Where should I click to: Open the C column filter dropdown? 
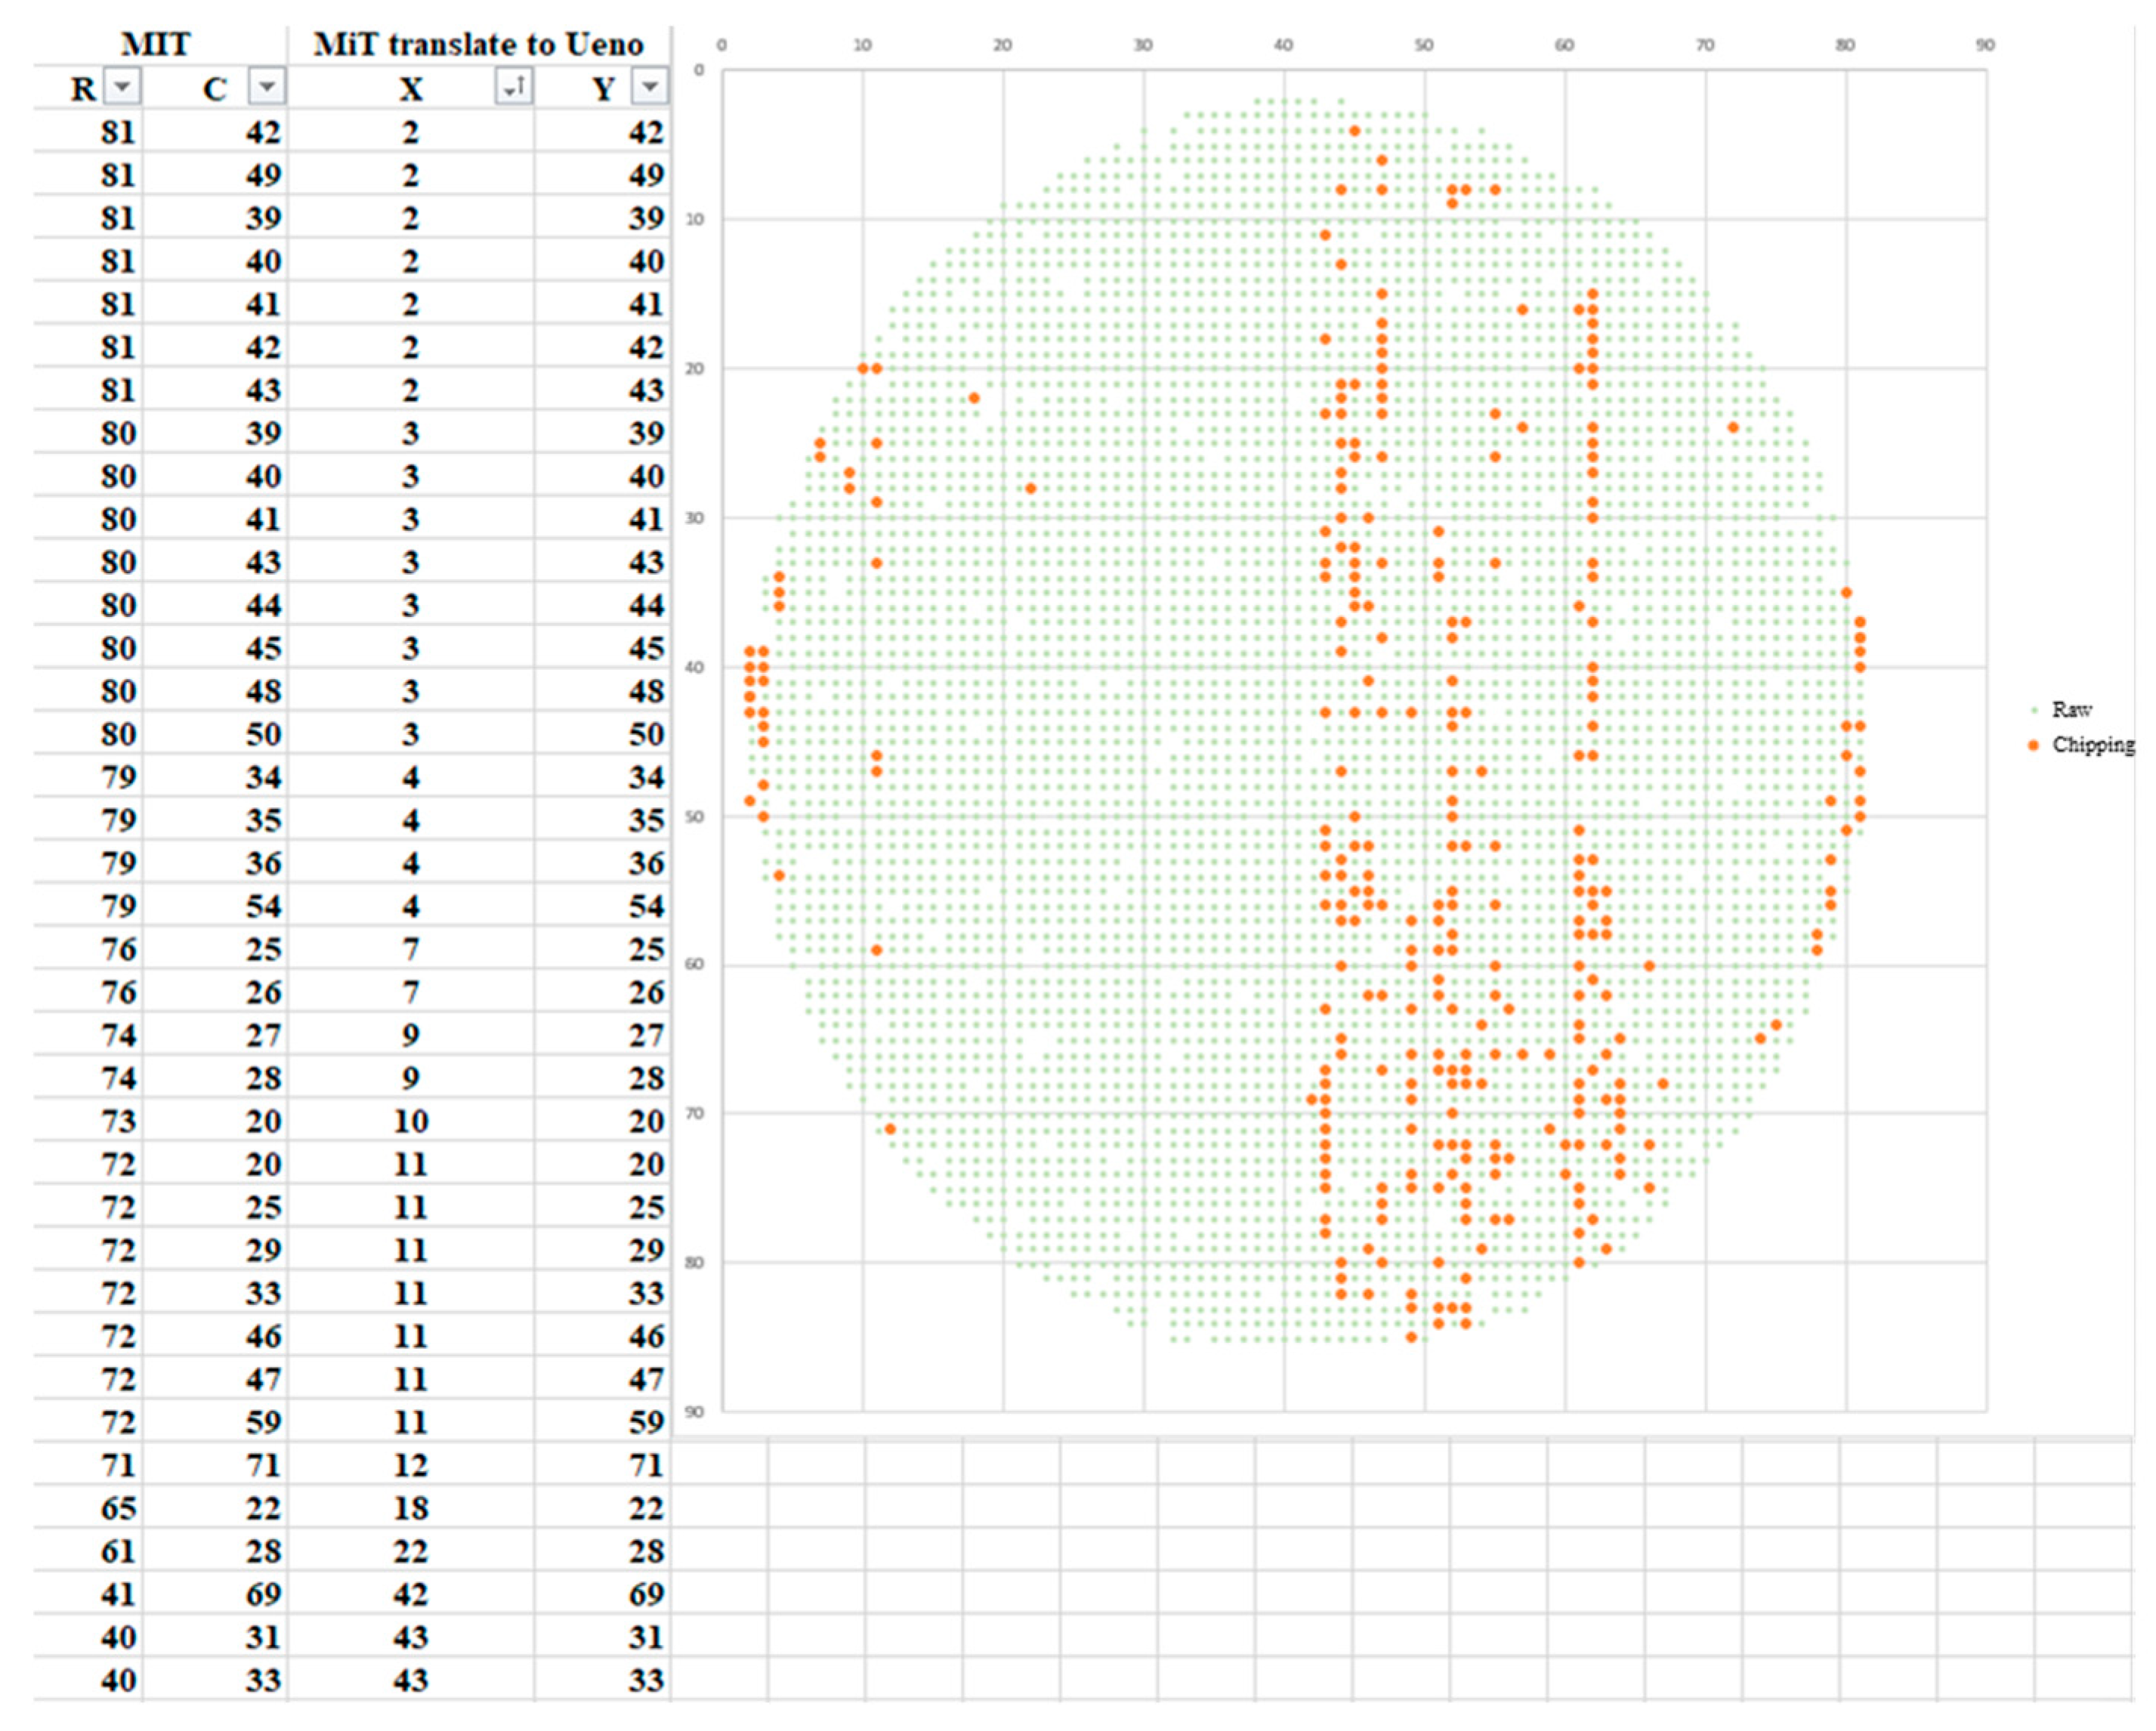pos(267,87)
